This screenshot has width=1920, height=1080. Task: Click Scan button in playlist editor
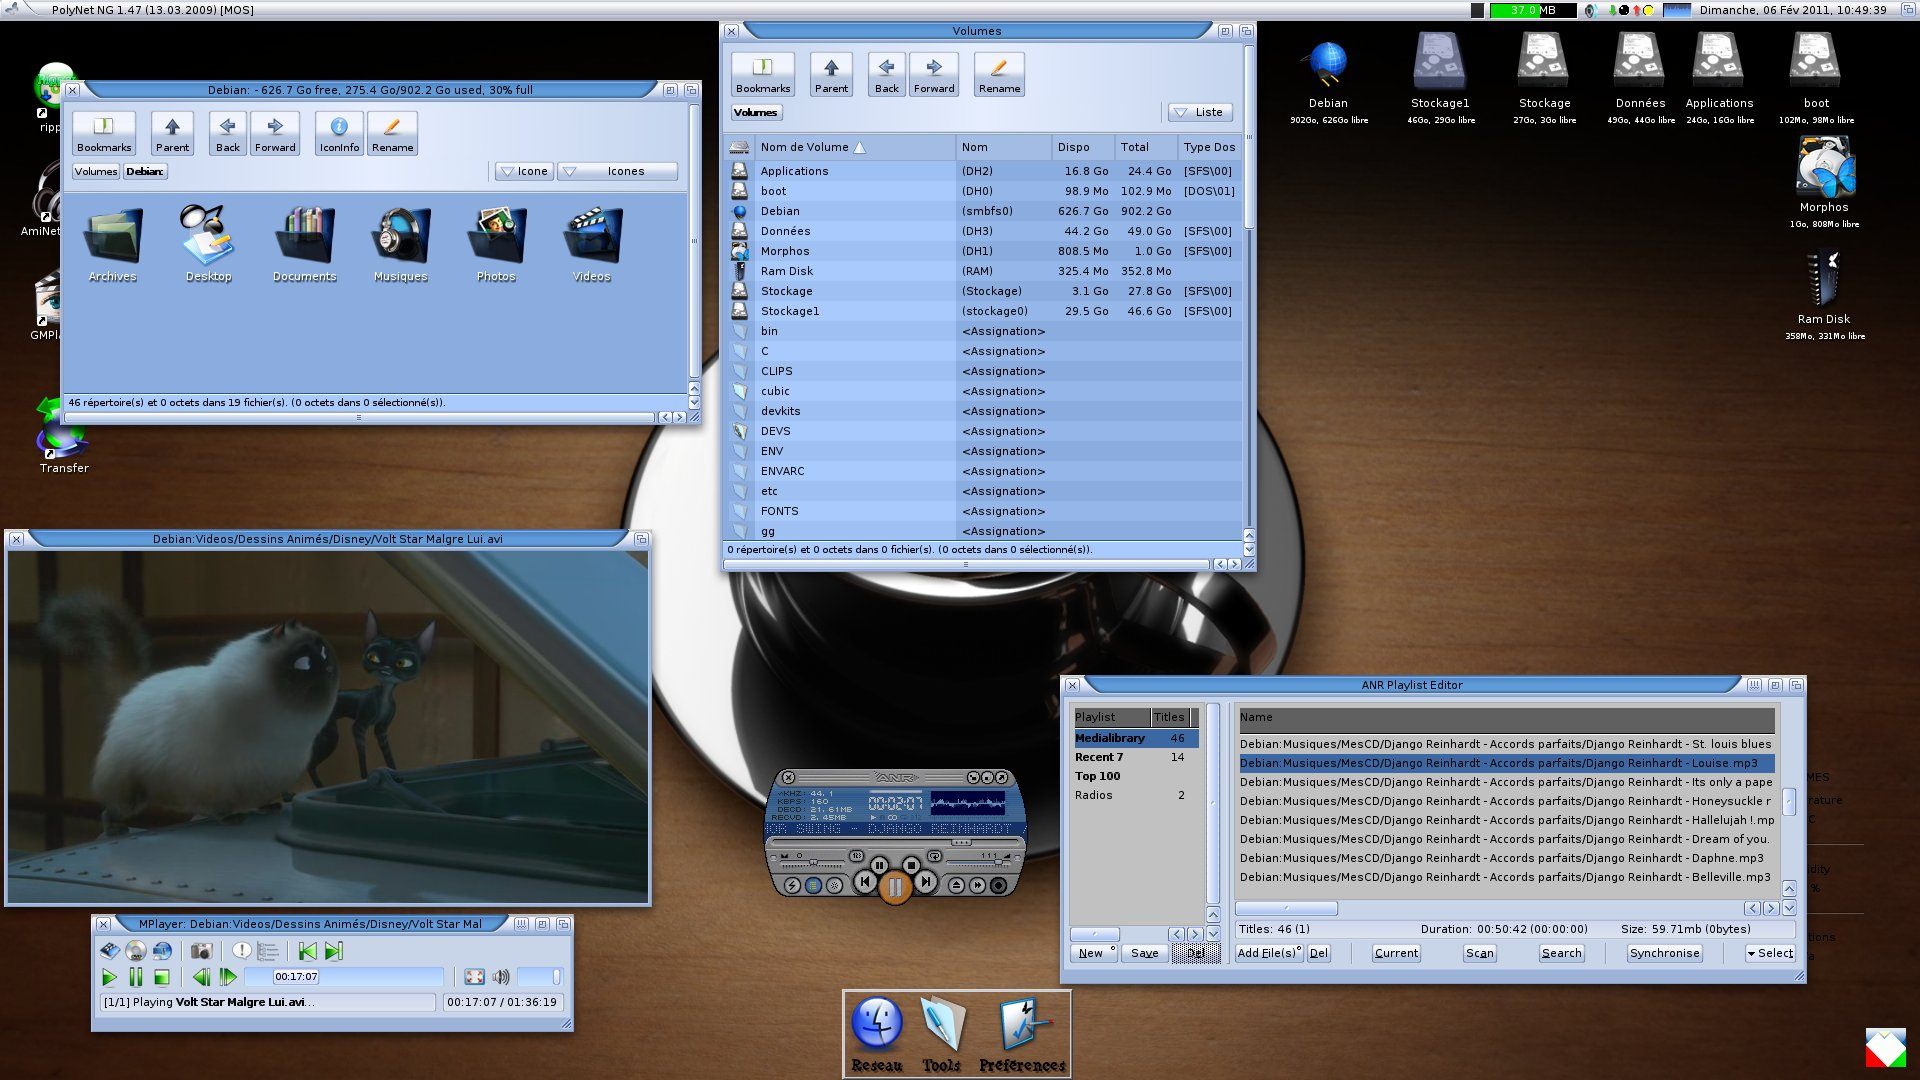click(1479, 953)
